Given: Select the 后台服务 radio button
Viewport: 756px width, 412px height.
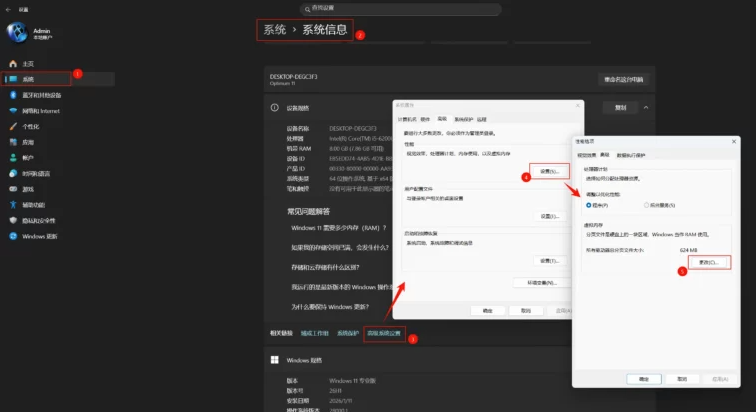Looking at the screenshot, I should point(647,204).
